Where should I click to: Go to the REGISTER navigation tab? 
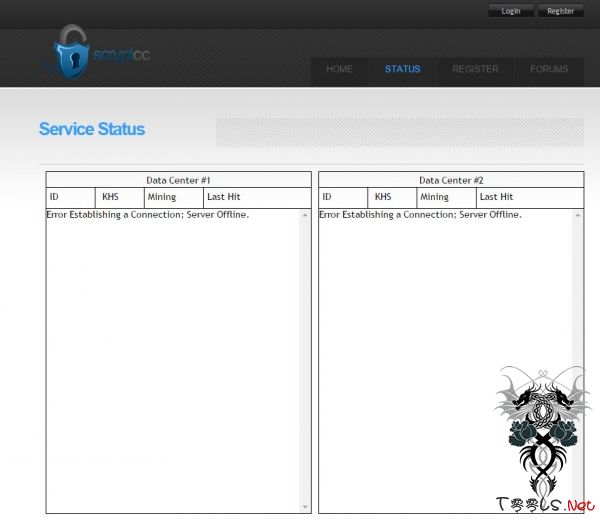pyautogui.click(x=475, y=70)
